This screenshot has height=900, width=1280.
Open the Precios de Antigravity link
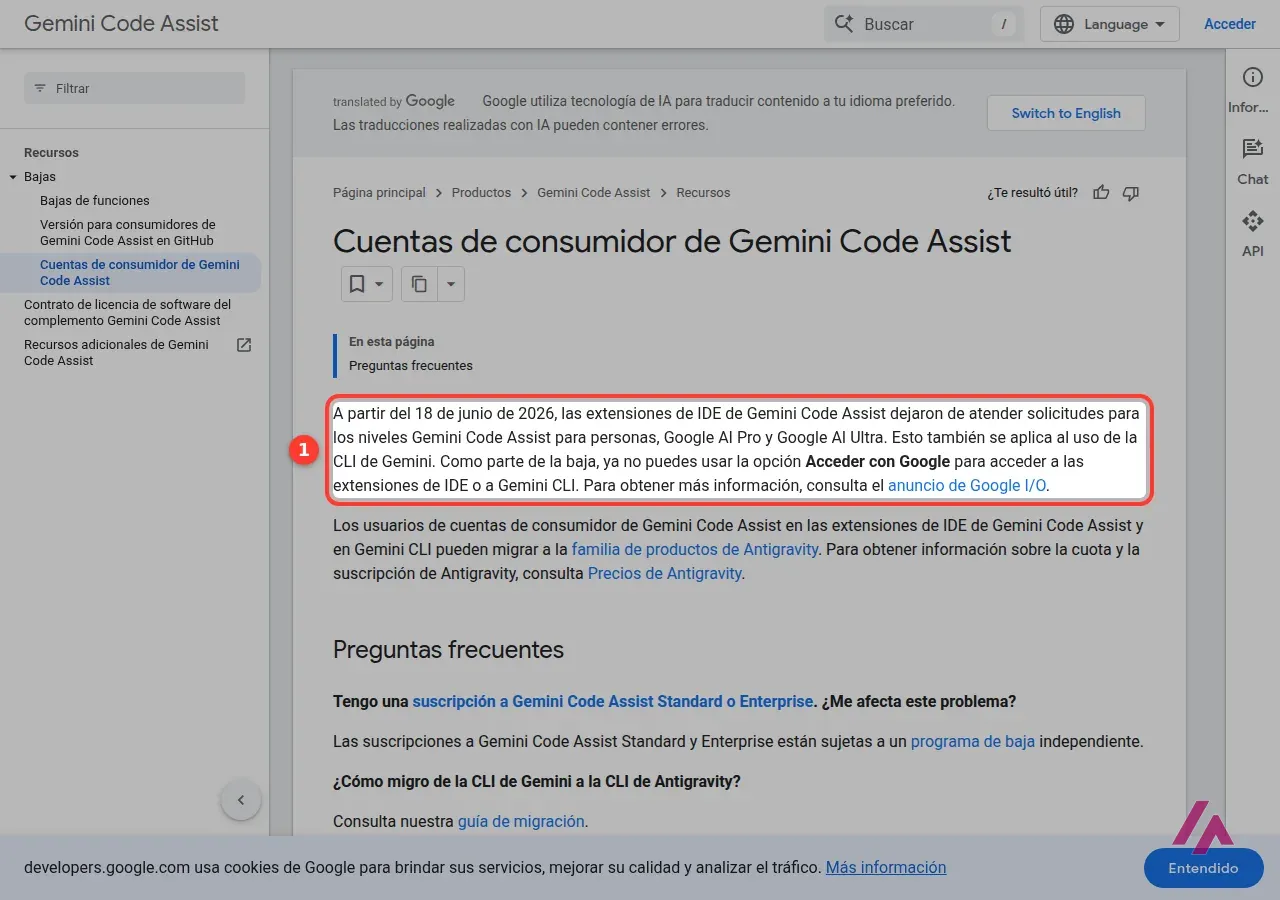click(665, 574)
